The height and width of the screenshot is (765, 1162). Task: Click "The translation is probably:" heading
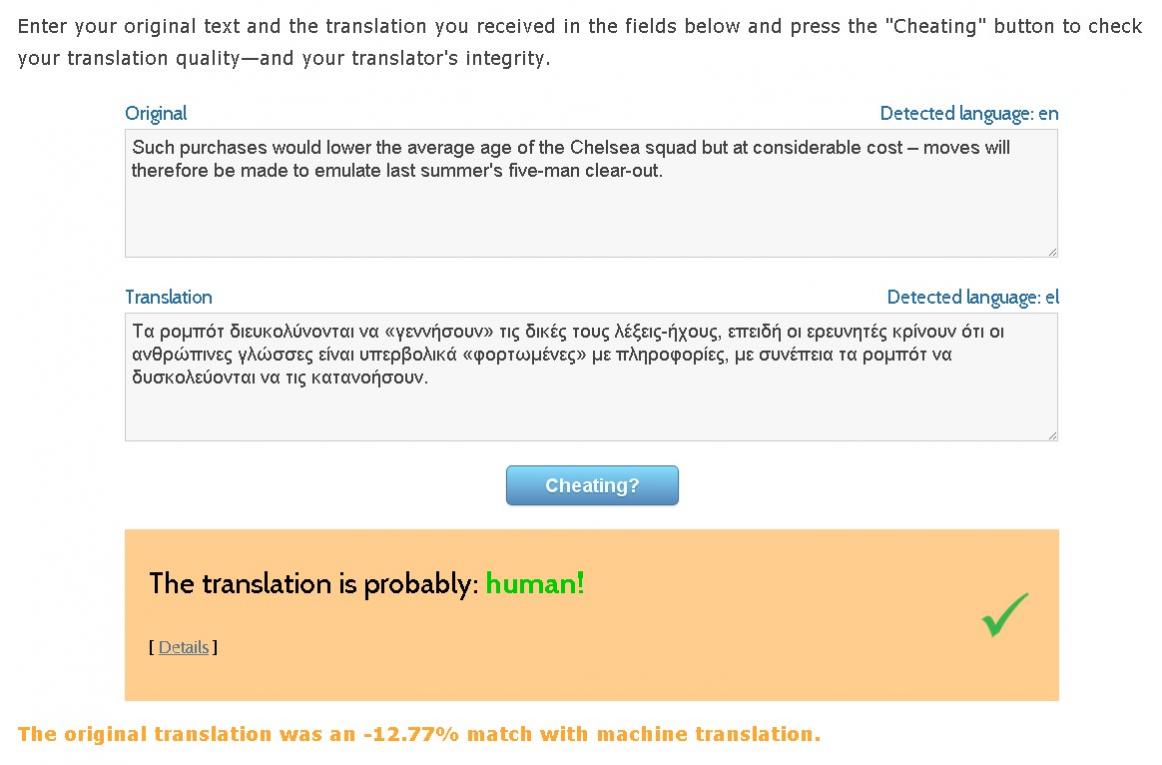tap(313, 584)
